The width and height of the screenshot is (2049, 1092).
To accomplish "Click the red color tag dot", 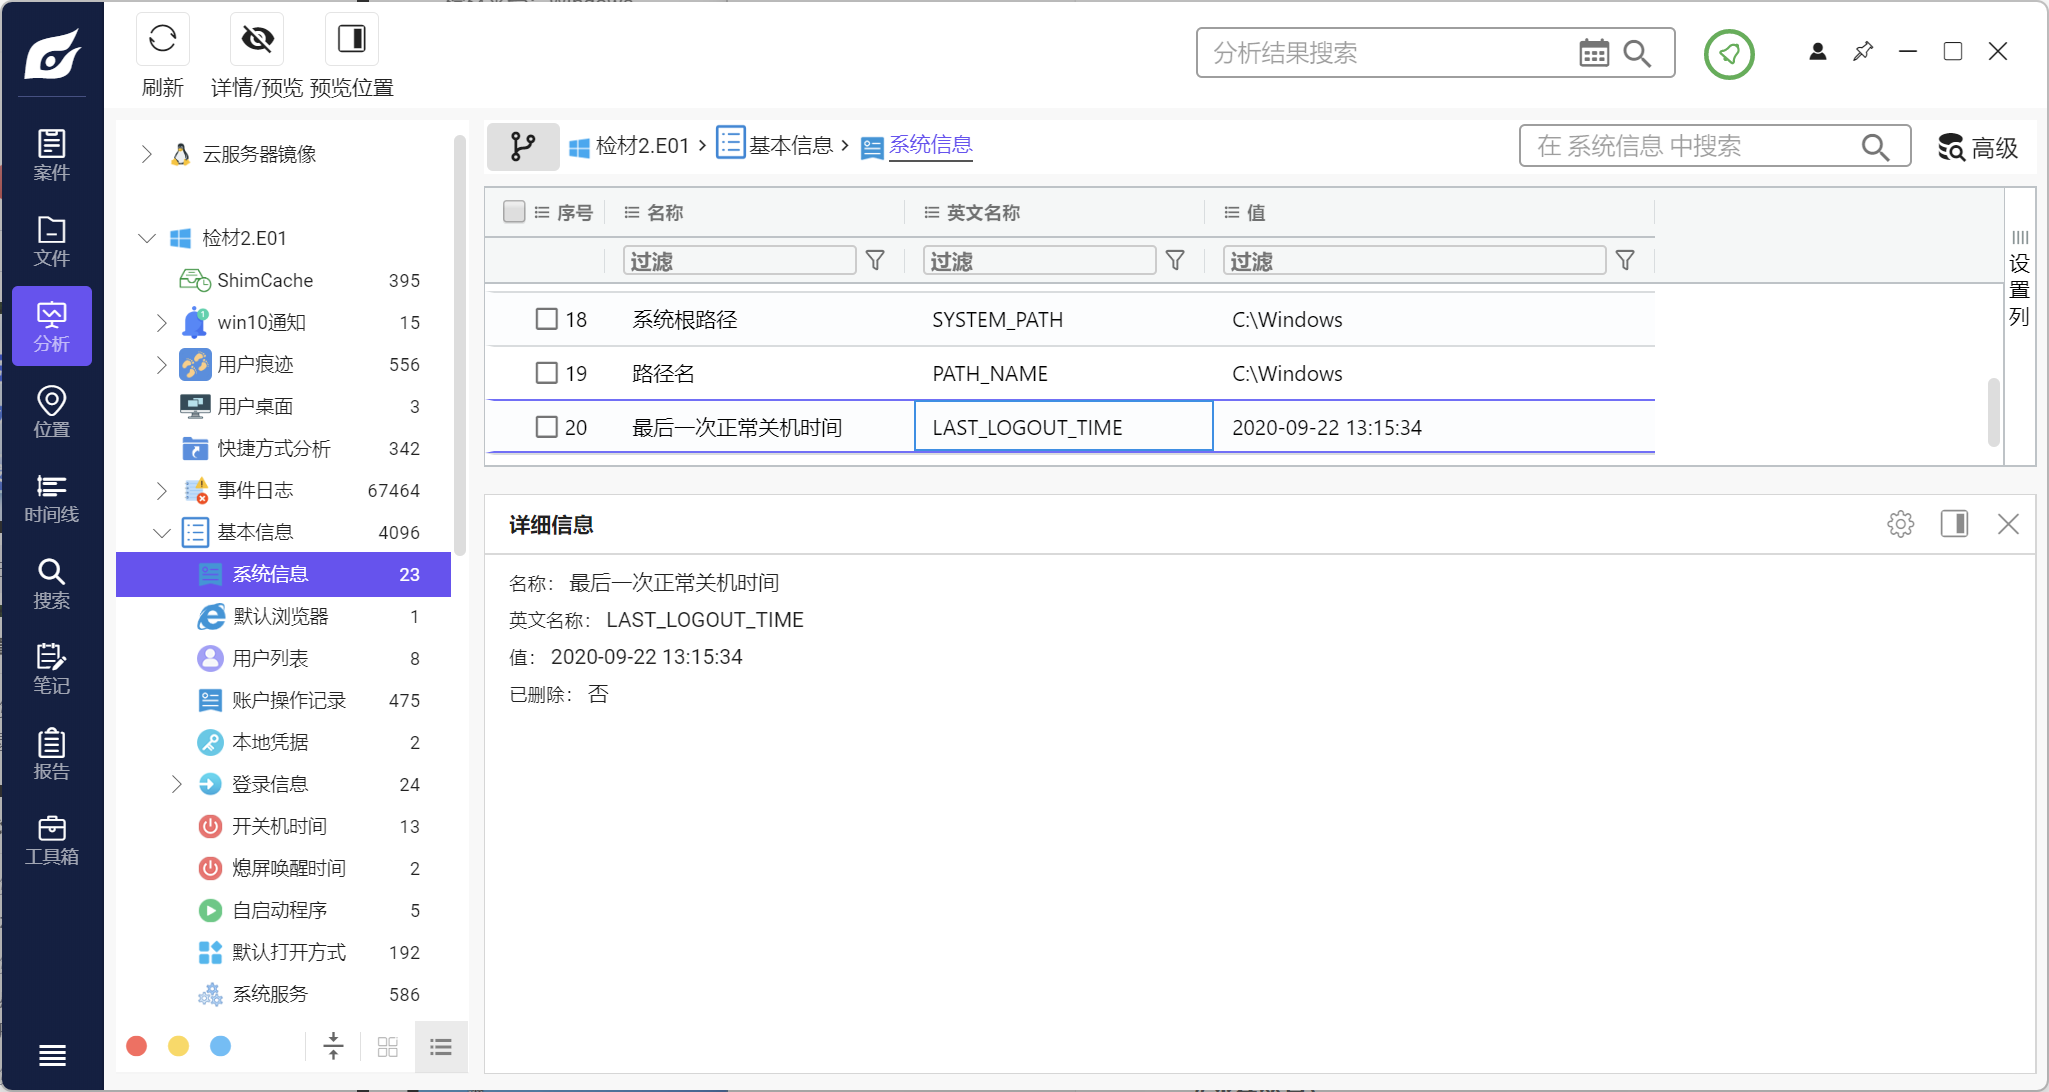I will click(137, 1046).
